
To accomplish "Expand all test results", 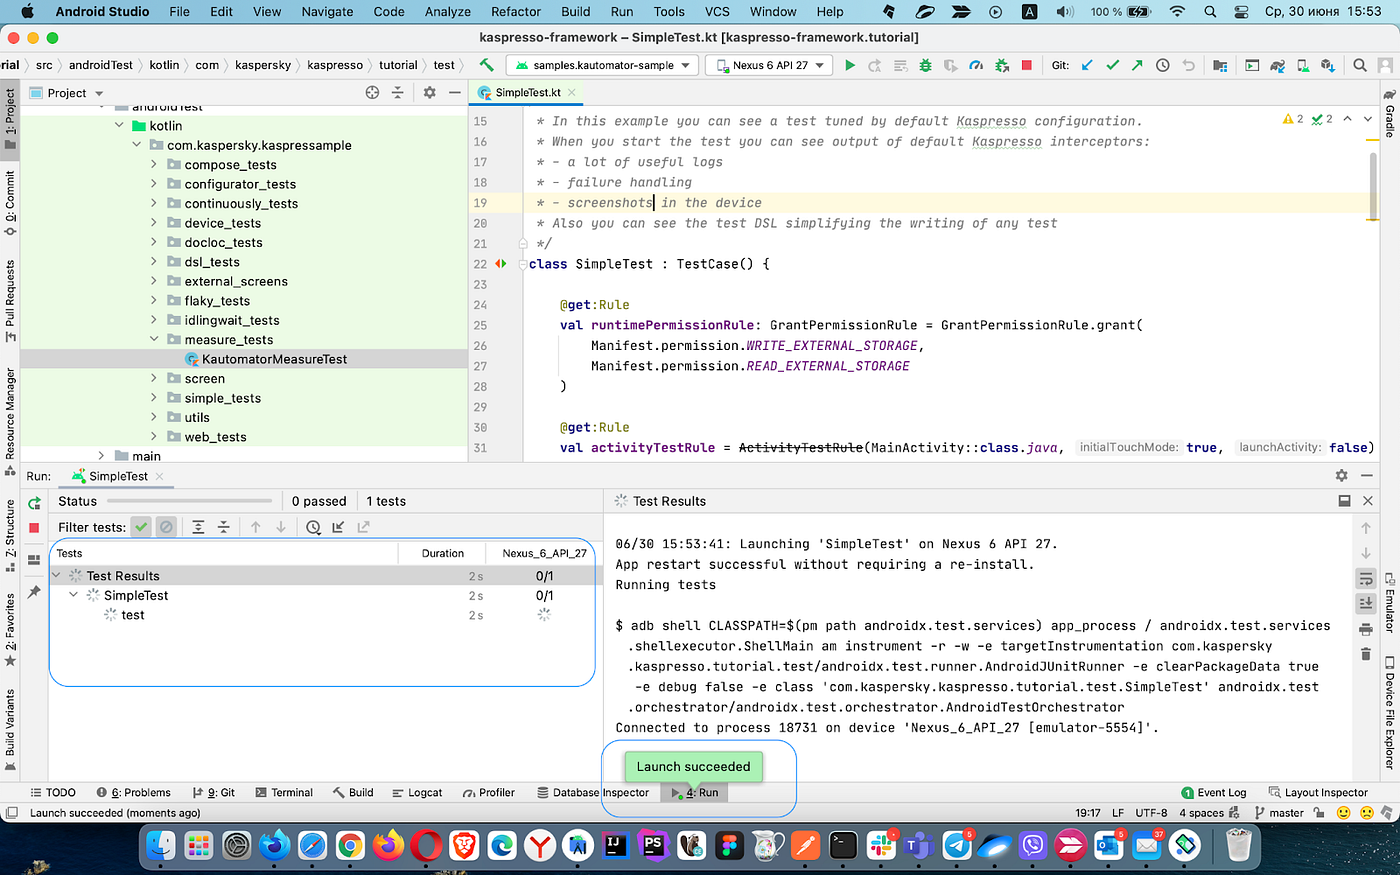I will [x=198, y=527].
